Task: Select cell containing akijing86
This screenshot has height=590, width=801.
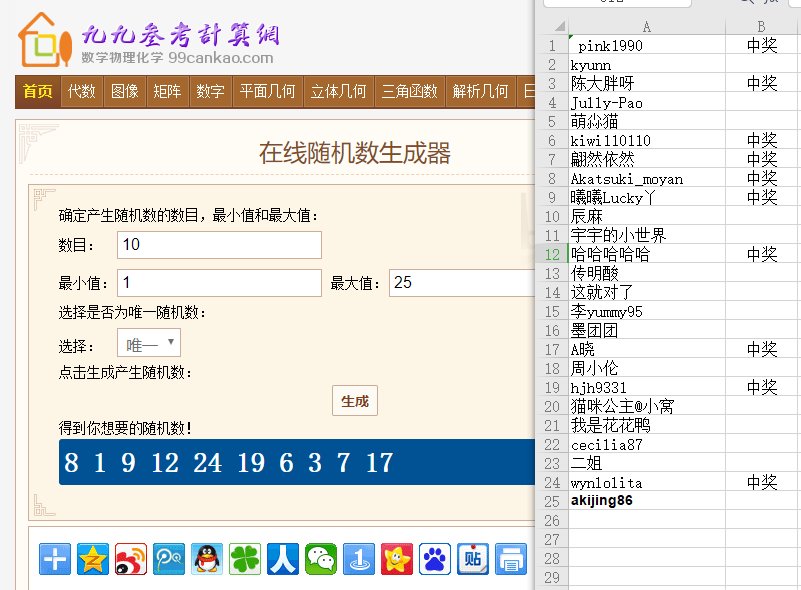Action: pyautogui.click(x=647, y=501)
